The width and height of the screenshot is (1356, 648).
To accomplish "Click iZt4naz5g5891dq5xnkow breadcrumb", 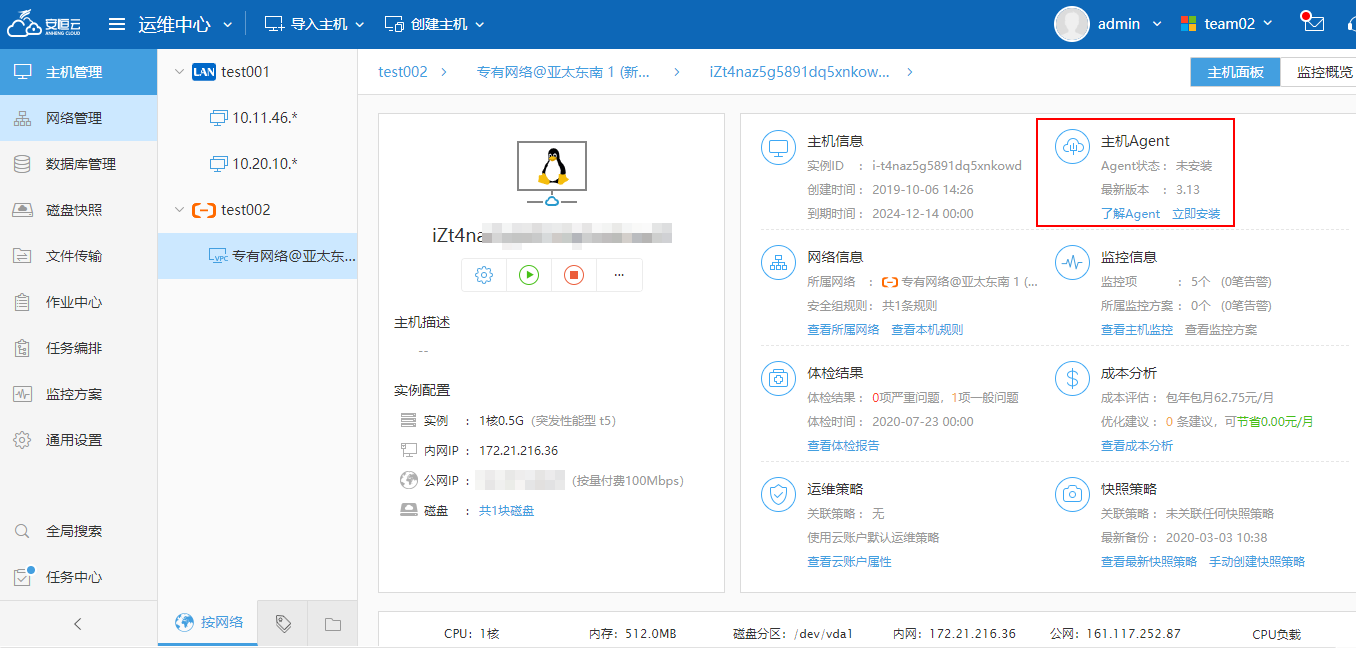I will click(x=799, y=72).
